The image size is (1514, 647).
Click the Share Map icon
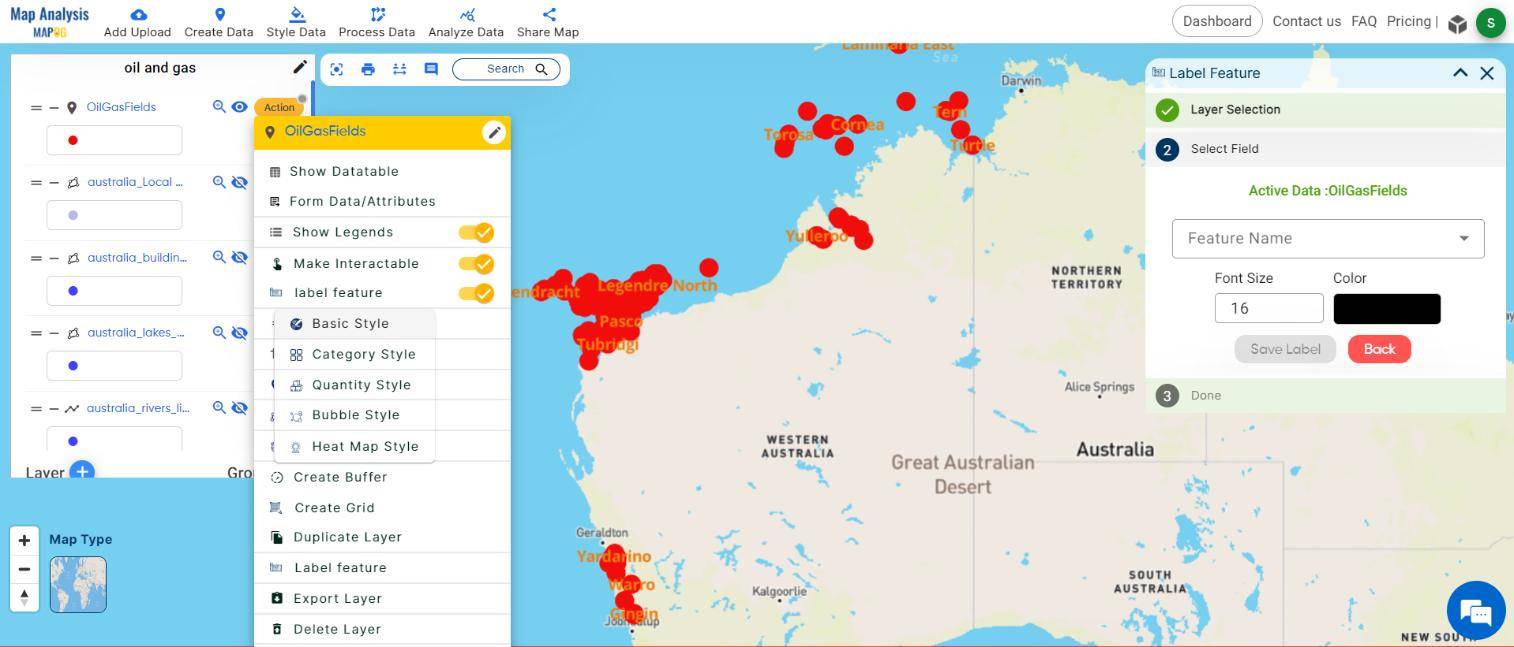coord(548,14)
